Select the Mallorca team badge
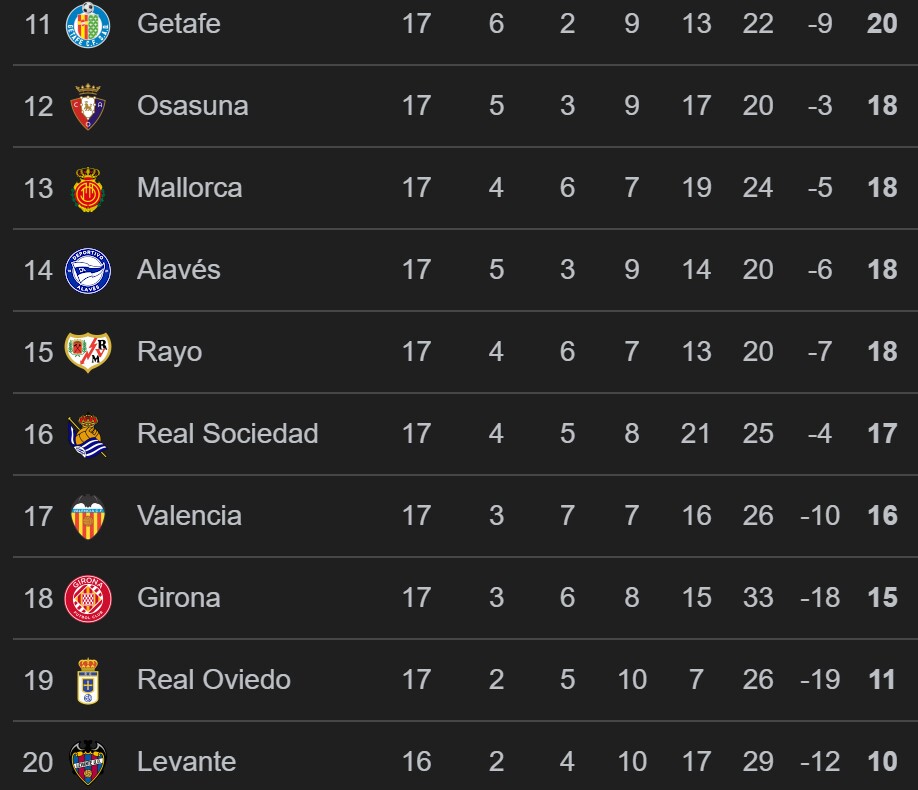This screenshot has width=918, height=790. coord(88,188)
